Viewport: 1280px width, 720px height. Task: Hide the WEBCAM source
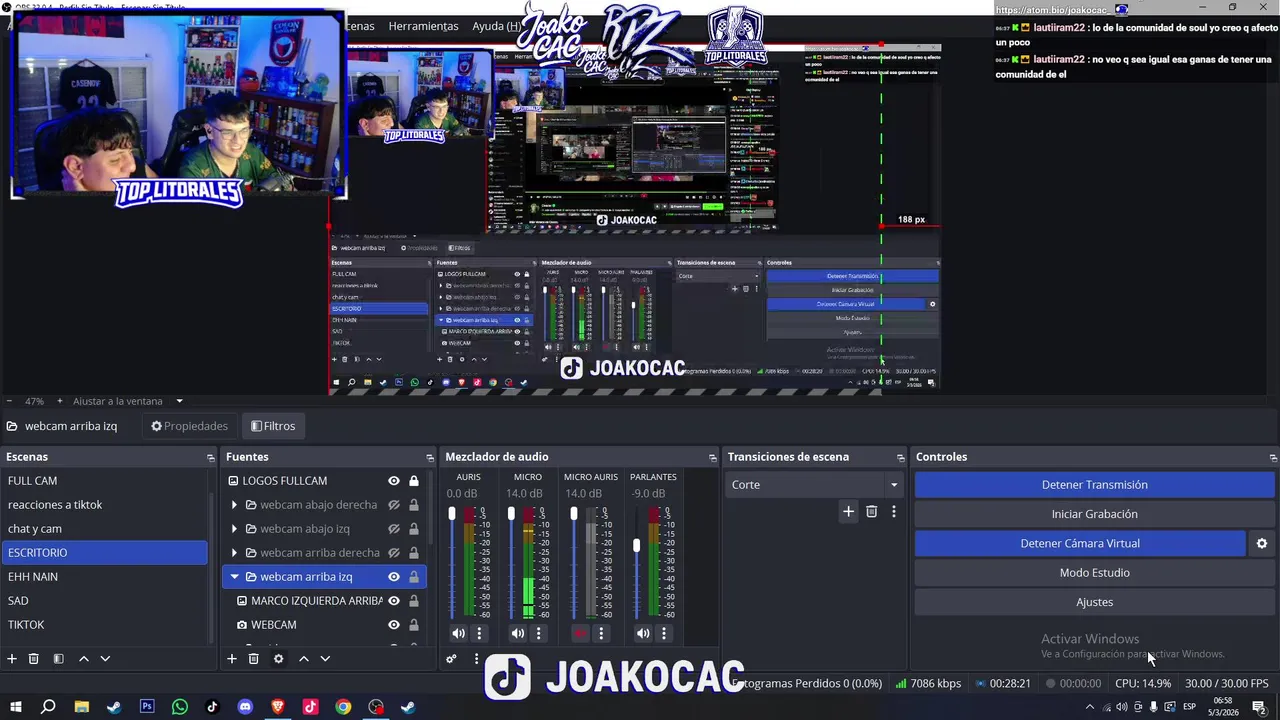[394, 625]
